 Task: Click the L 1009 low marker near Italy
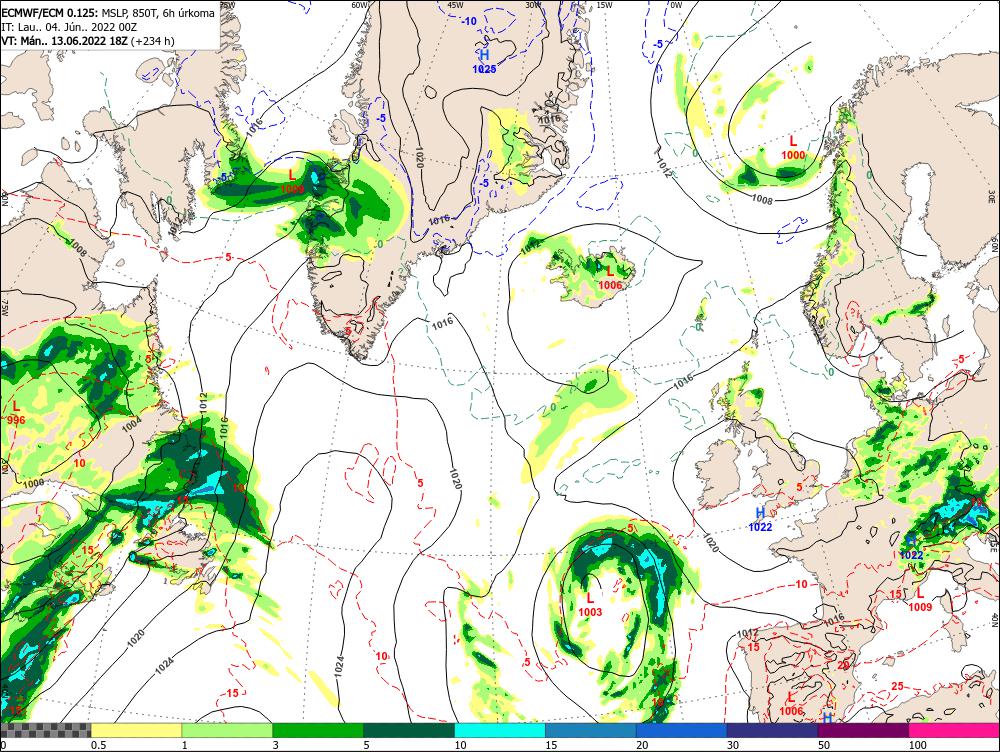(x=920, y=600)
